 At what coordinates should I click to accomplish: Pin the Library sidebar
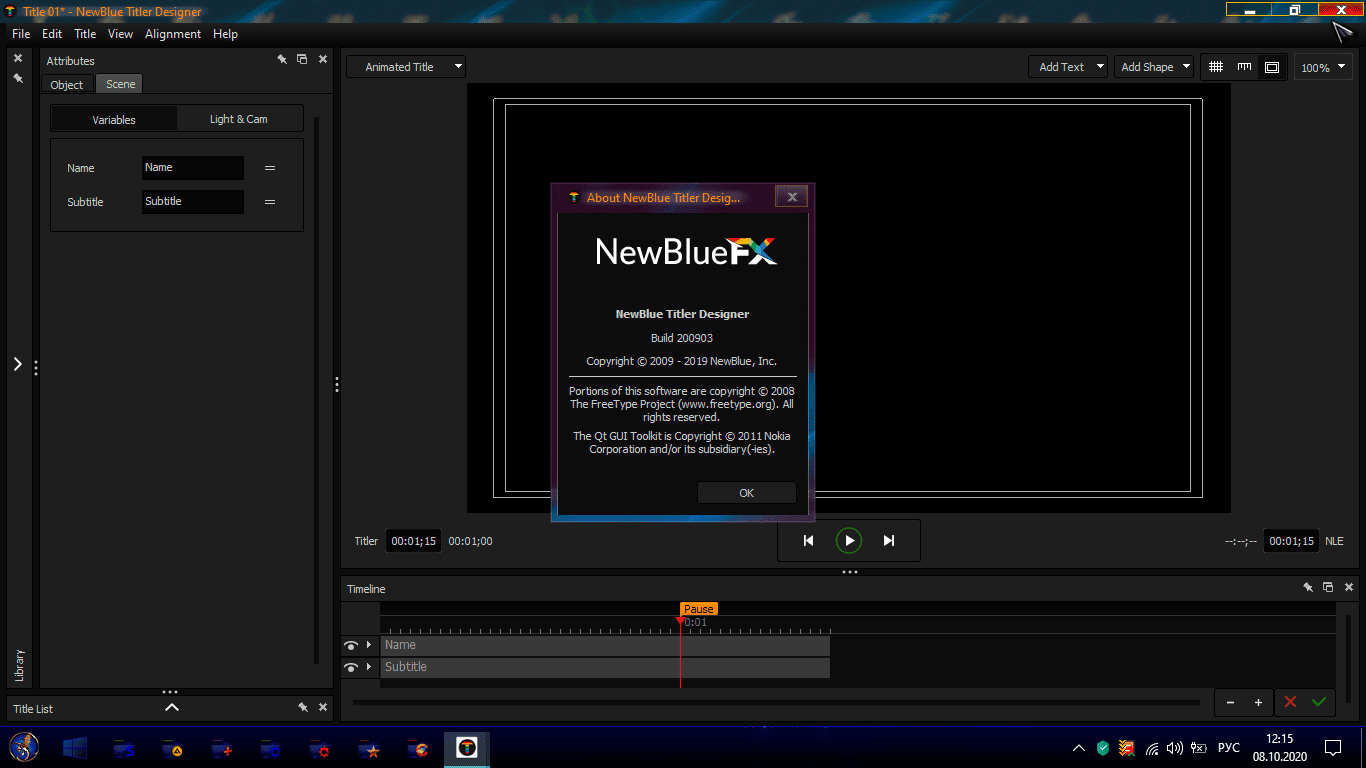pos(18,77)
